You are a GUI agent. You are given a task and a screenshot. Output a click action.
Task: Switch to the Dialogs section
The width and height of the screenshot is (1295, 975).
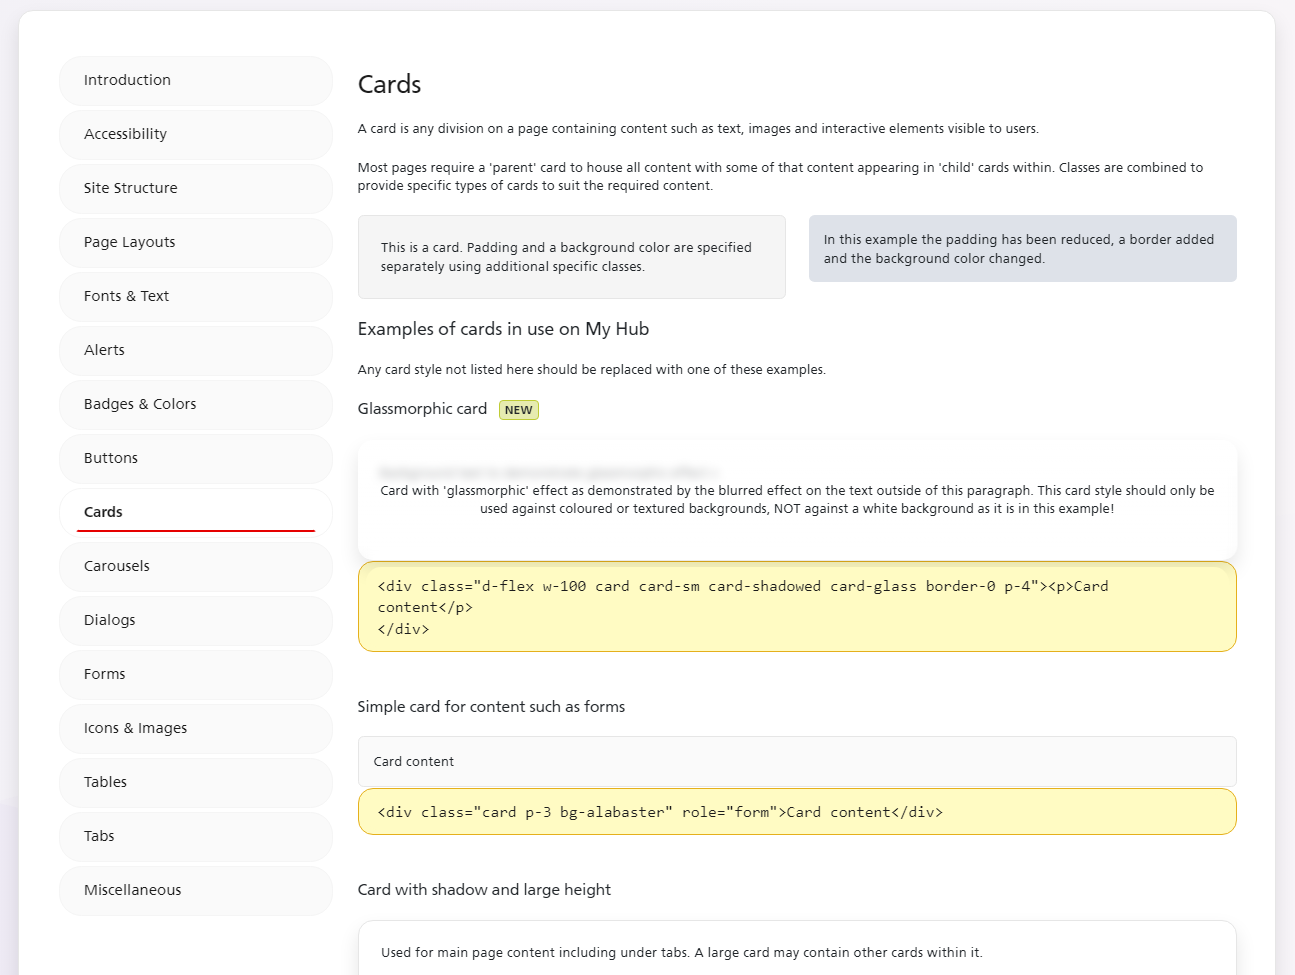click(x=195, y=620)
